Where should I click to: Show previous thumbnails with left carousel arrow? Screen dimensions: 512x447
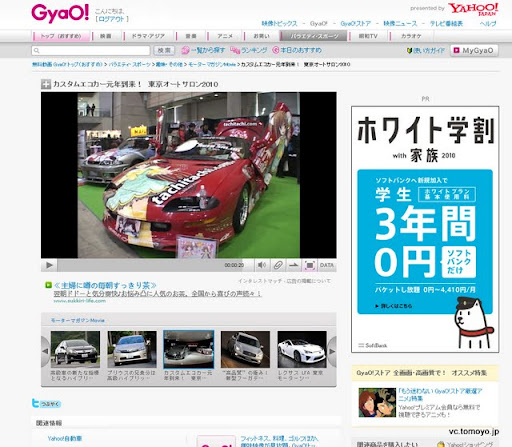coord(45,351)
